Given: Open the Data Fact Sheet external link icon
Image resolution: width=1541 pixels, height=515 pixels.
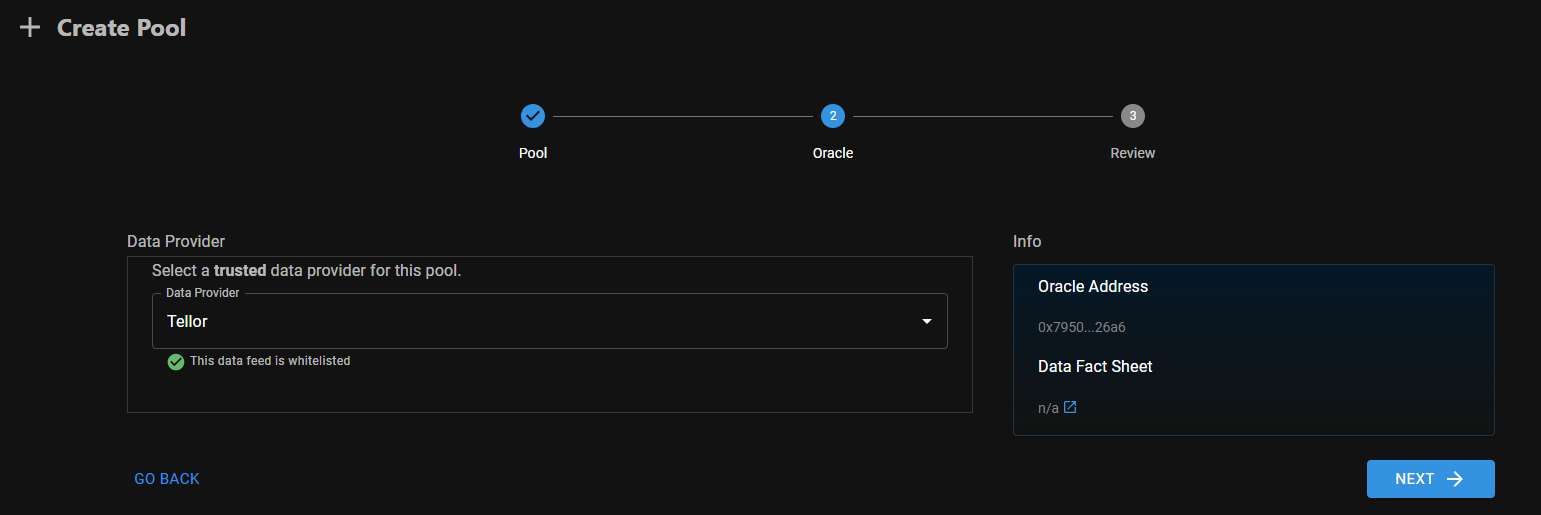Looking at the screenshot, I should click(x=1070, y=407).
